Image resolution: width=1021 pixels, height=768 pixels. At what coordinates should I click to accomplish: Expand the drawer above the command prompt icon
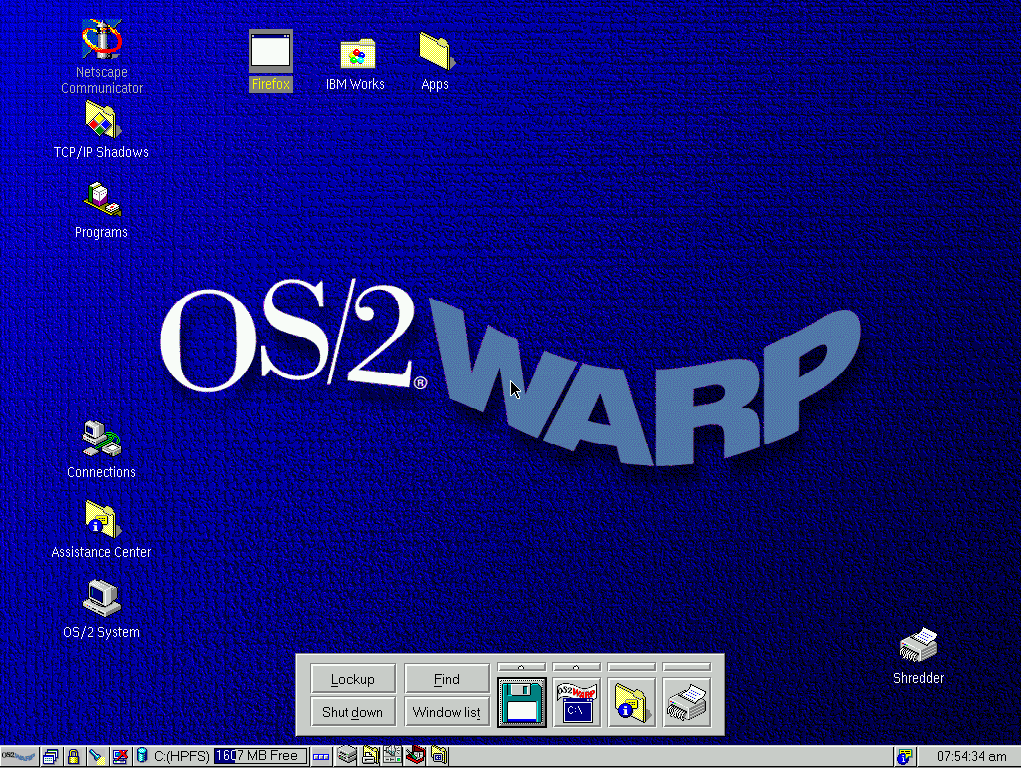coord(576,668)
